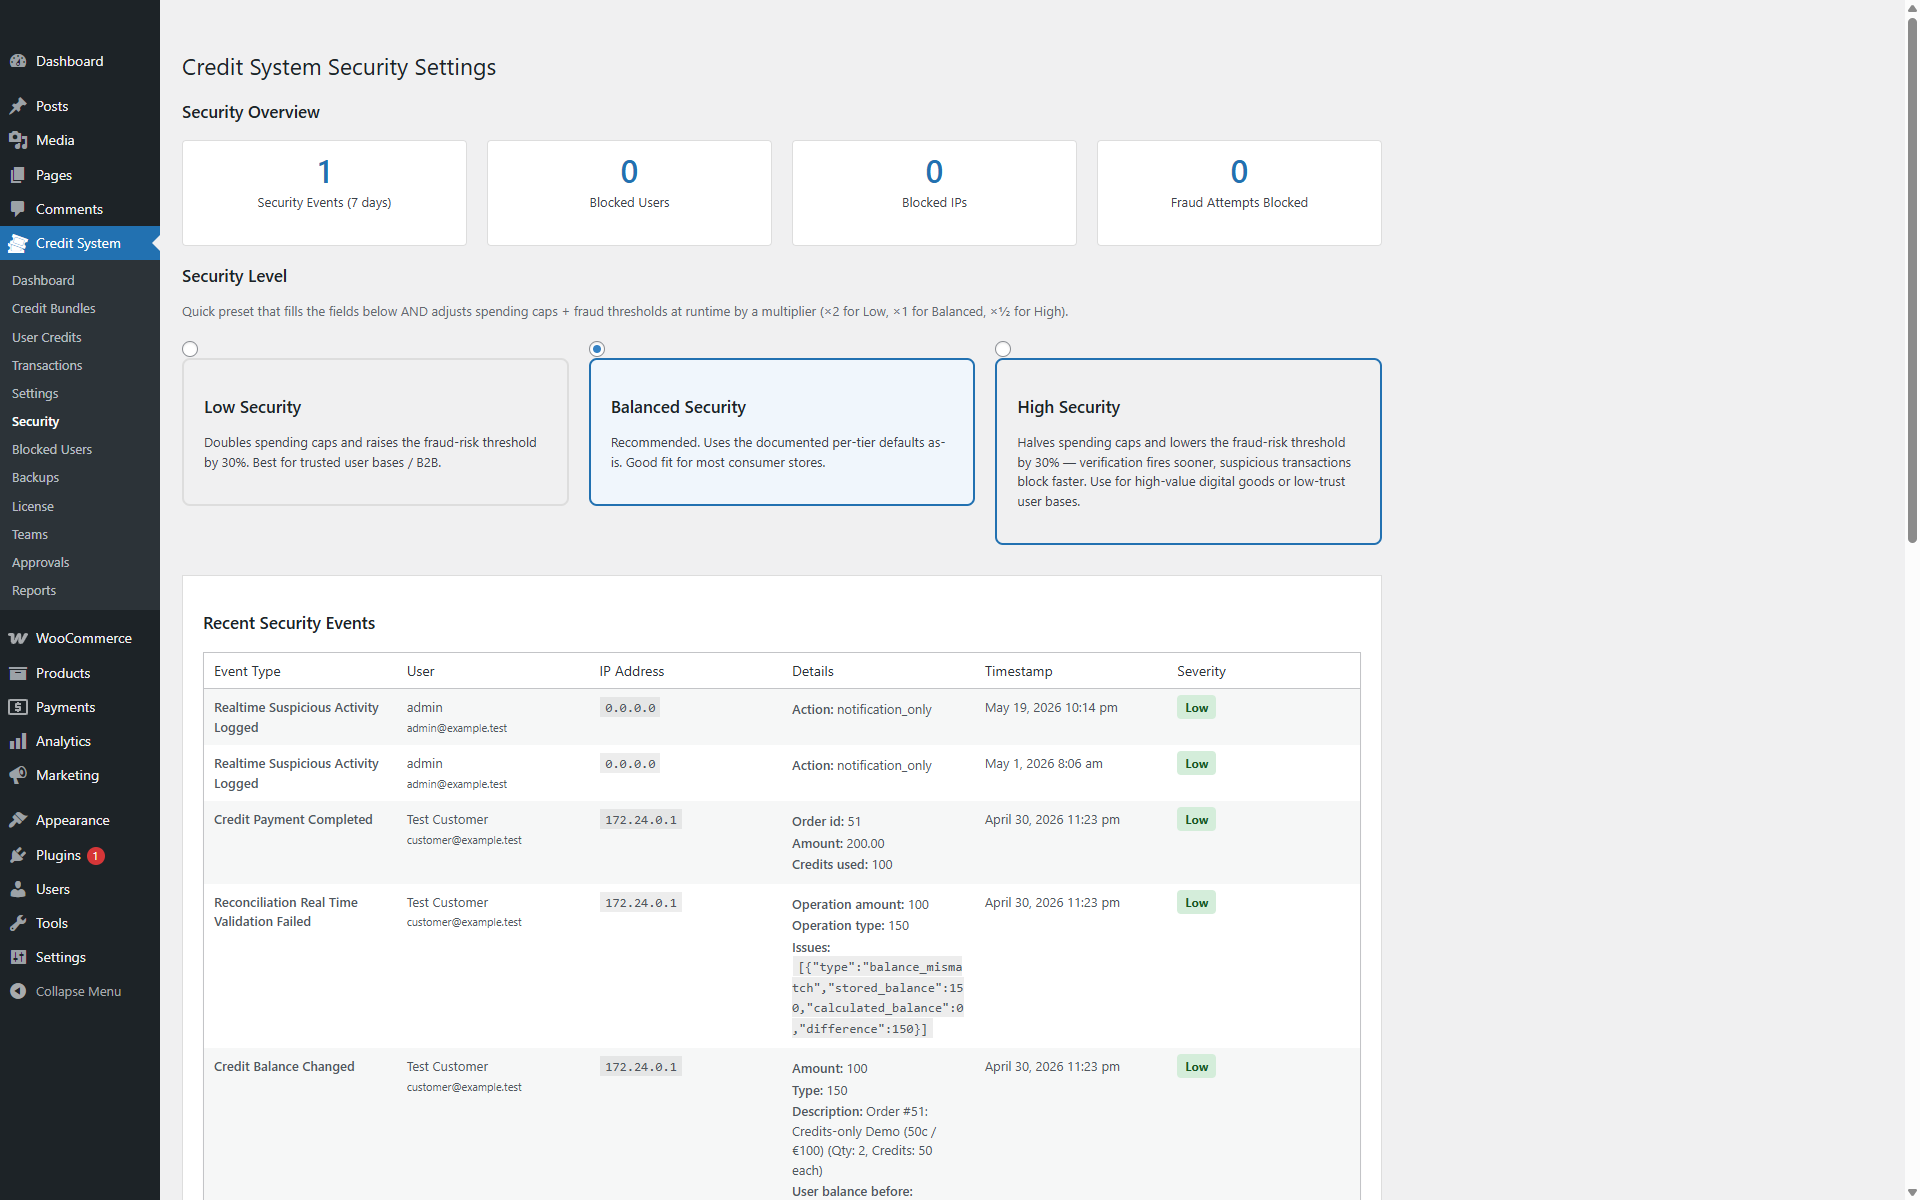Click the Event Type column header
Image resolution: width=1920 pixels, height=1200 pixels.
point(247,671)
